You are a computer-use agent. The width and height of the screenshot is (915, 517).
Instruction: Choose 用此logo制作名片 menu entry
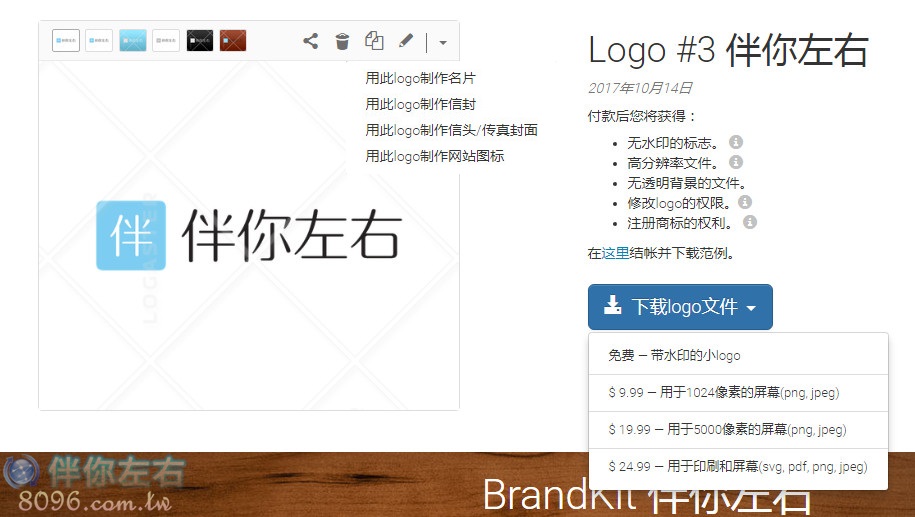tap(420, 78)
